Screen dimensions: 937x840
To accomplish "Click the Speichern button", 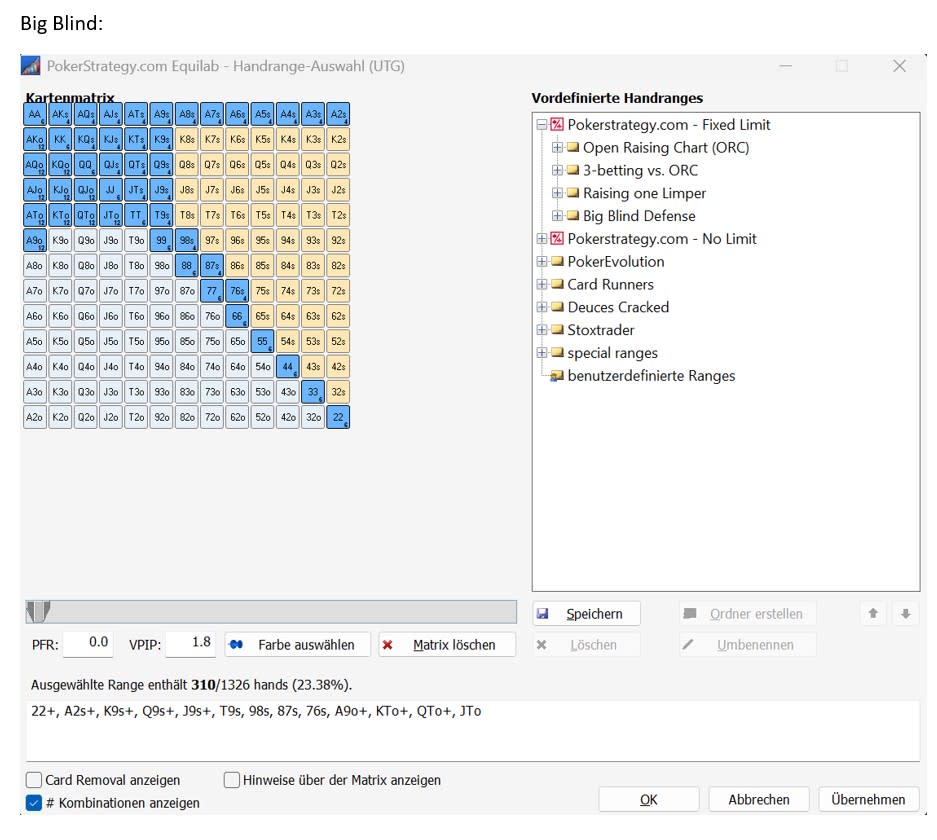I will coord(586,614).
